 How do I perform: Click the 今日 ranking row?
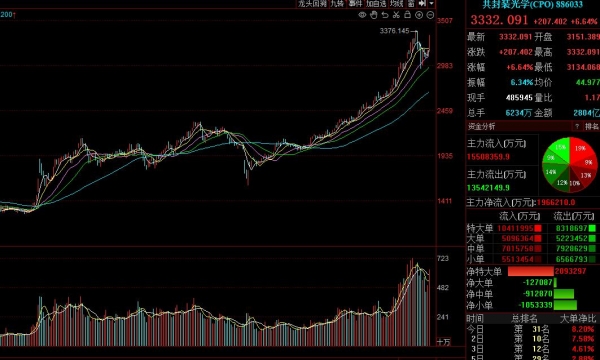pos(533,329)
